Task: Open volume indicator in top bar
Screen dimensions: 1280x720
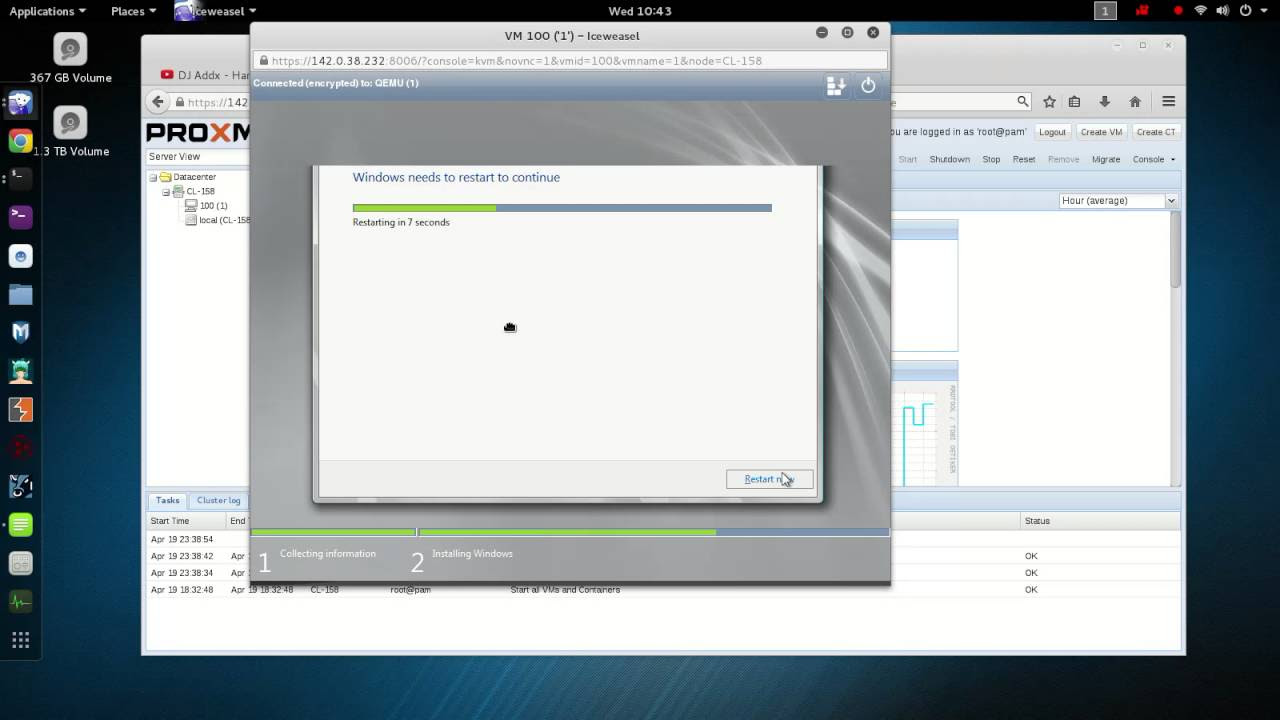Action: (x=1223, y=11)
